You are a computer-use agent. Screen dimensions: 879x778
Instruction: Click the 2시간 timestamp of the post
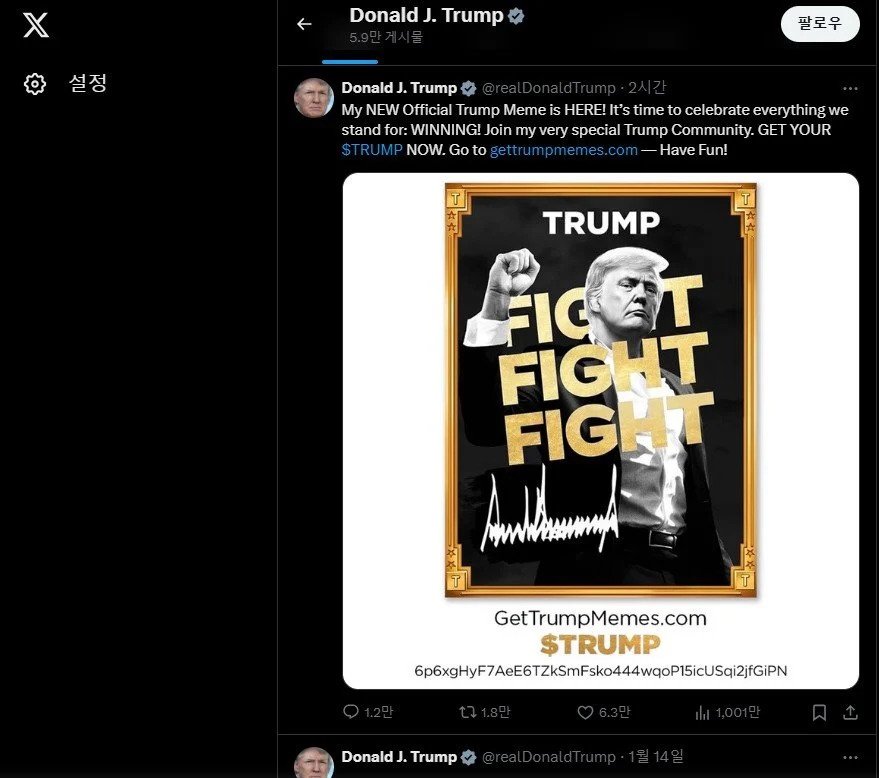(647, 88)
